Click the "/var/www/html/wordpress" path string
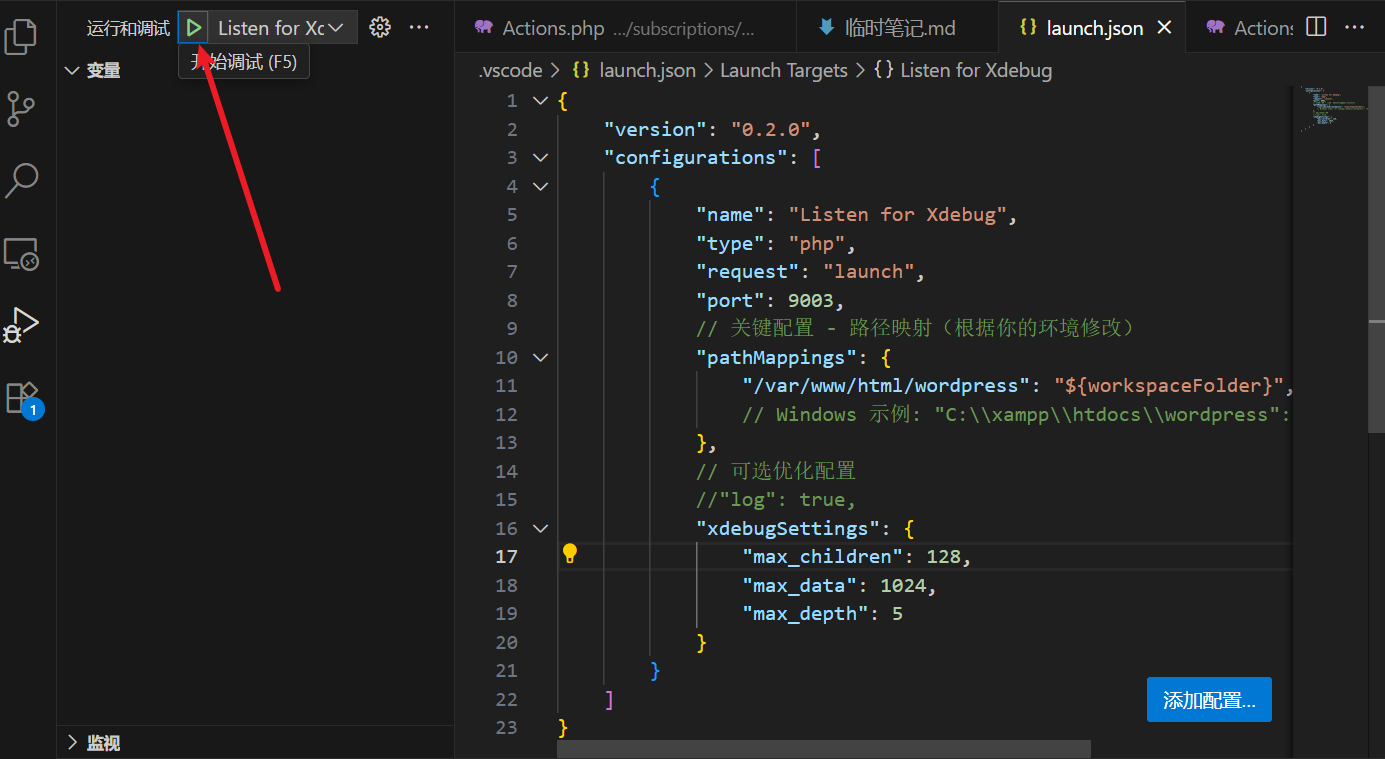This screenshot has height=759, width=1385. [x=885, y=386]
